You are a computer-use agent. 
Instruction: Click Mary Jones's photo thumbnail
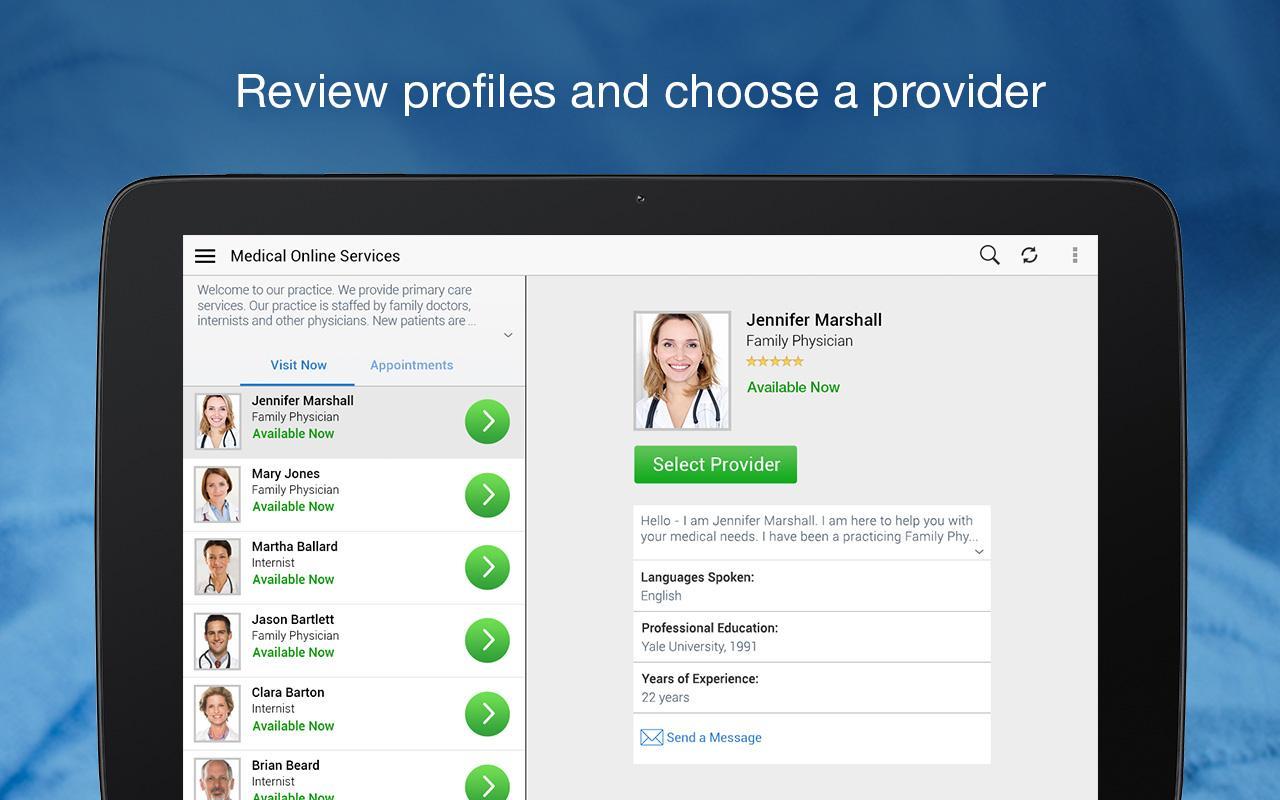click(217, 494)
